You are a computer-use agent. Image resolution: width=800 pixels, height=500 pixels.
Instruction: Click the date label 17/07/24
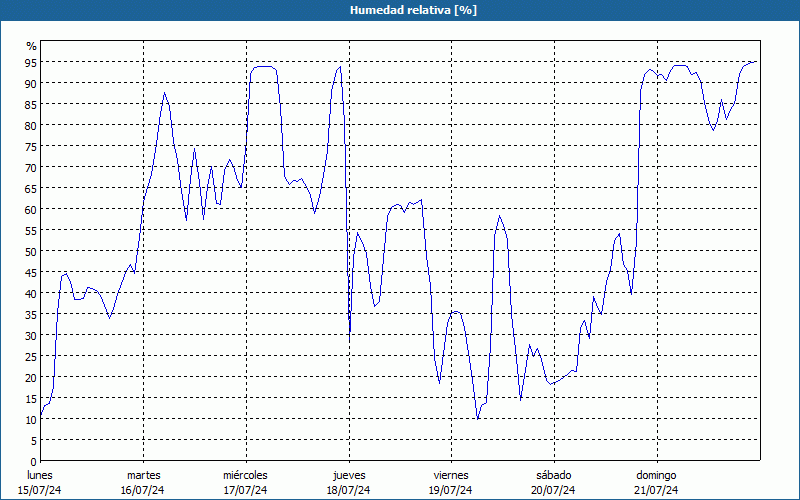pyautogui.click(x=245, y=490)
